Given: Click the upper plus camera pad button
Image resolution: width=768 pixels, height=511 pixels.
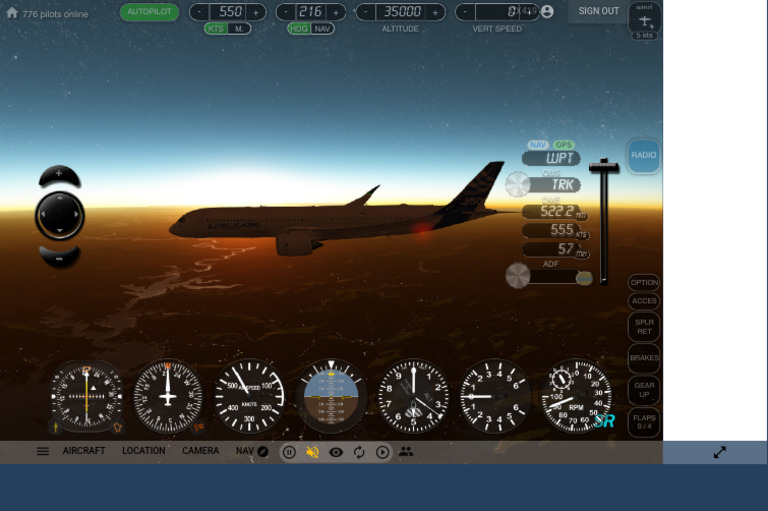Looking at the screenshot, I should click(59, 175).
